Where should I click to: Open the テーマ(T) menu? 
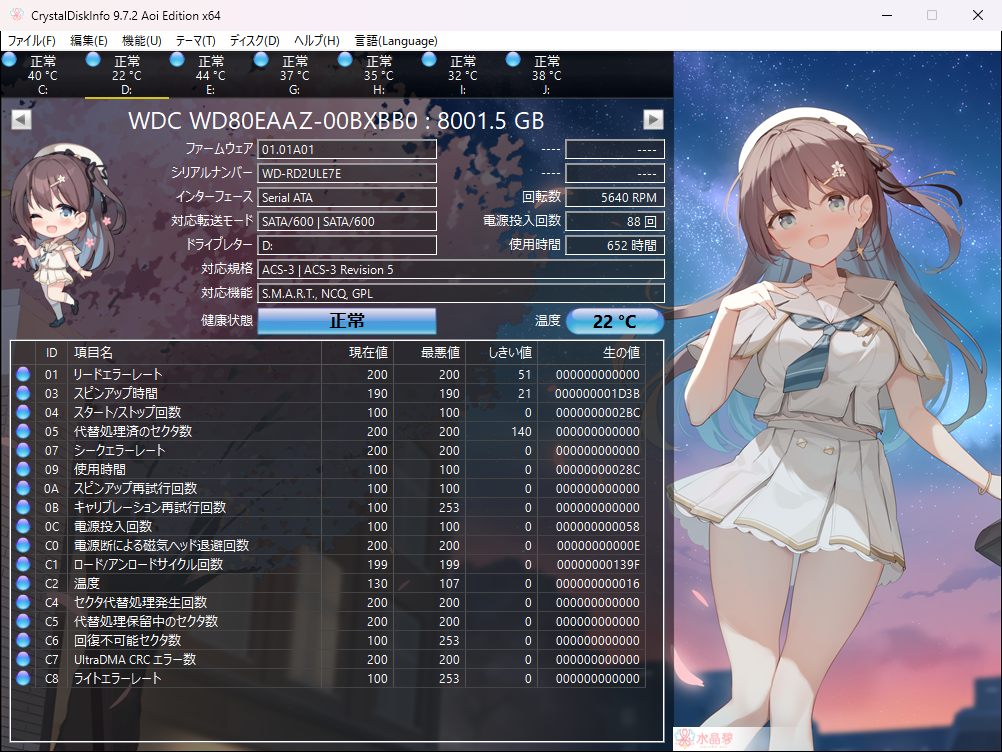[195, 41]
